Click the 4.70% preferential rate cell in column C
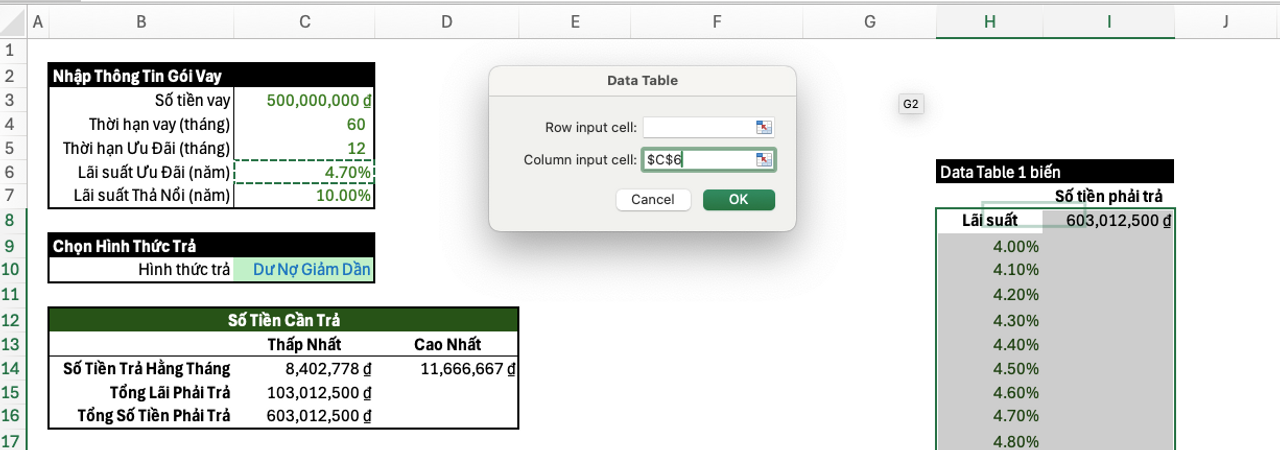Image resolution: width=1280 pixels, height=450 pixels. (x=304, y=172)
